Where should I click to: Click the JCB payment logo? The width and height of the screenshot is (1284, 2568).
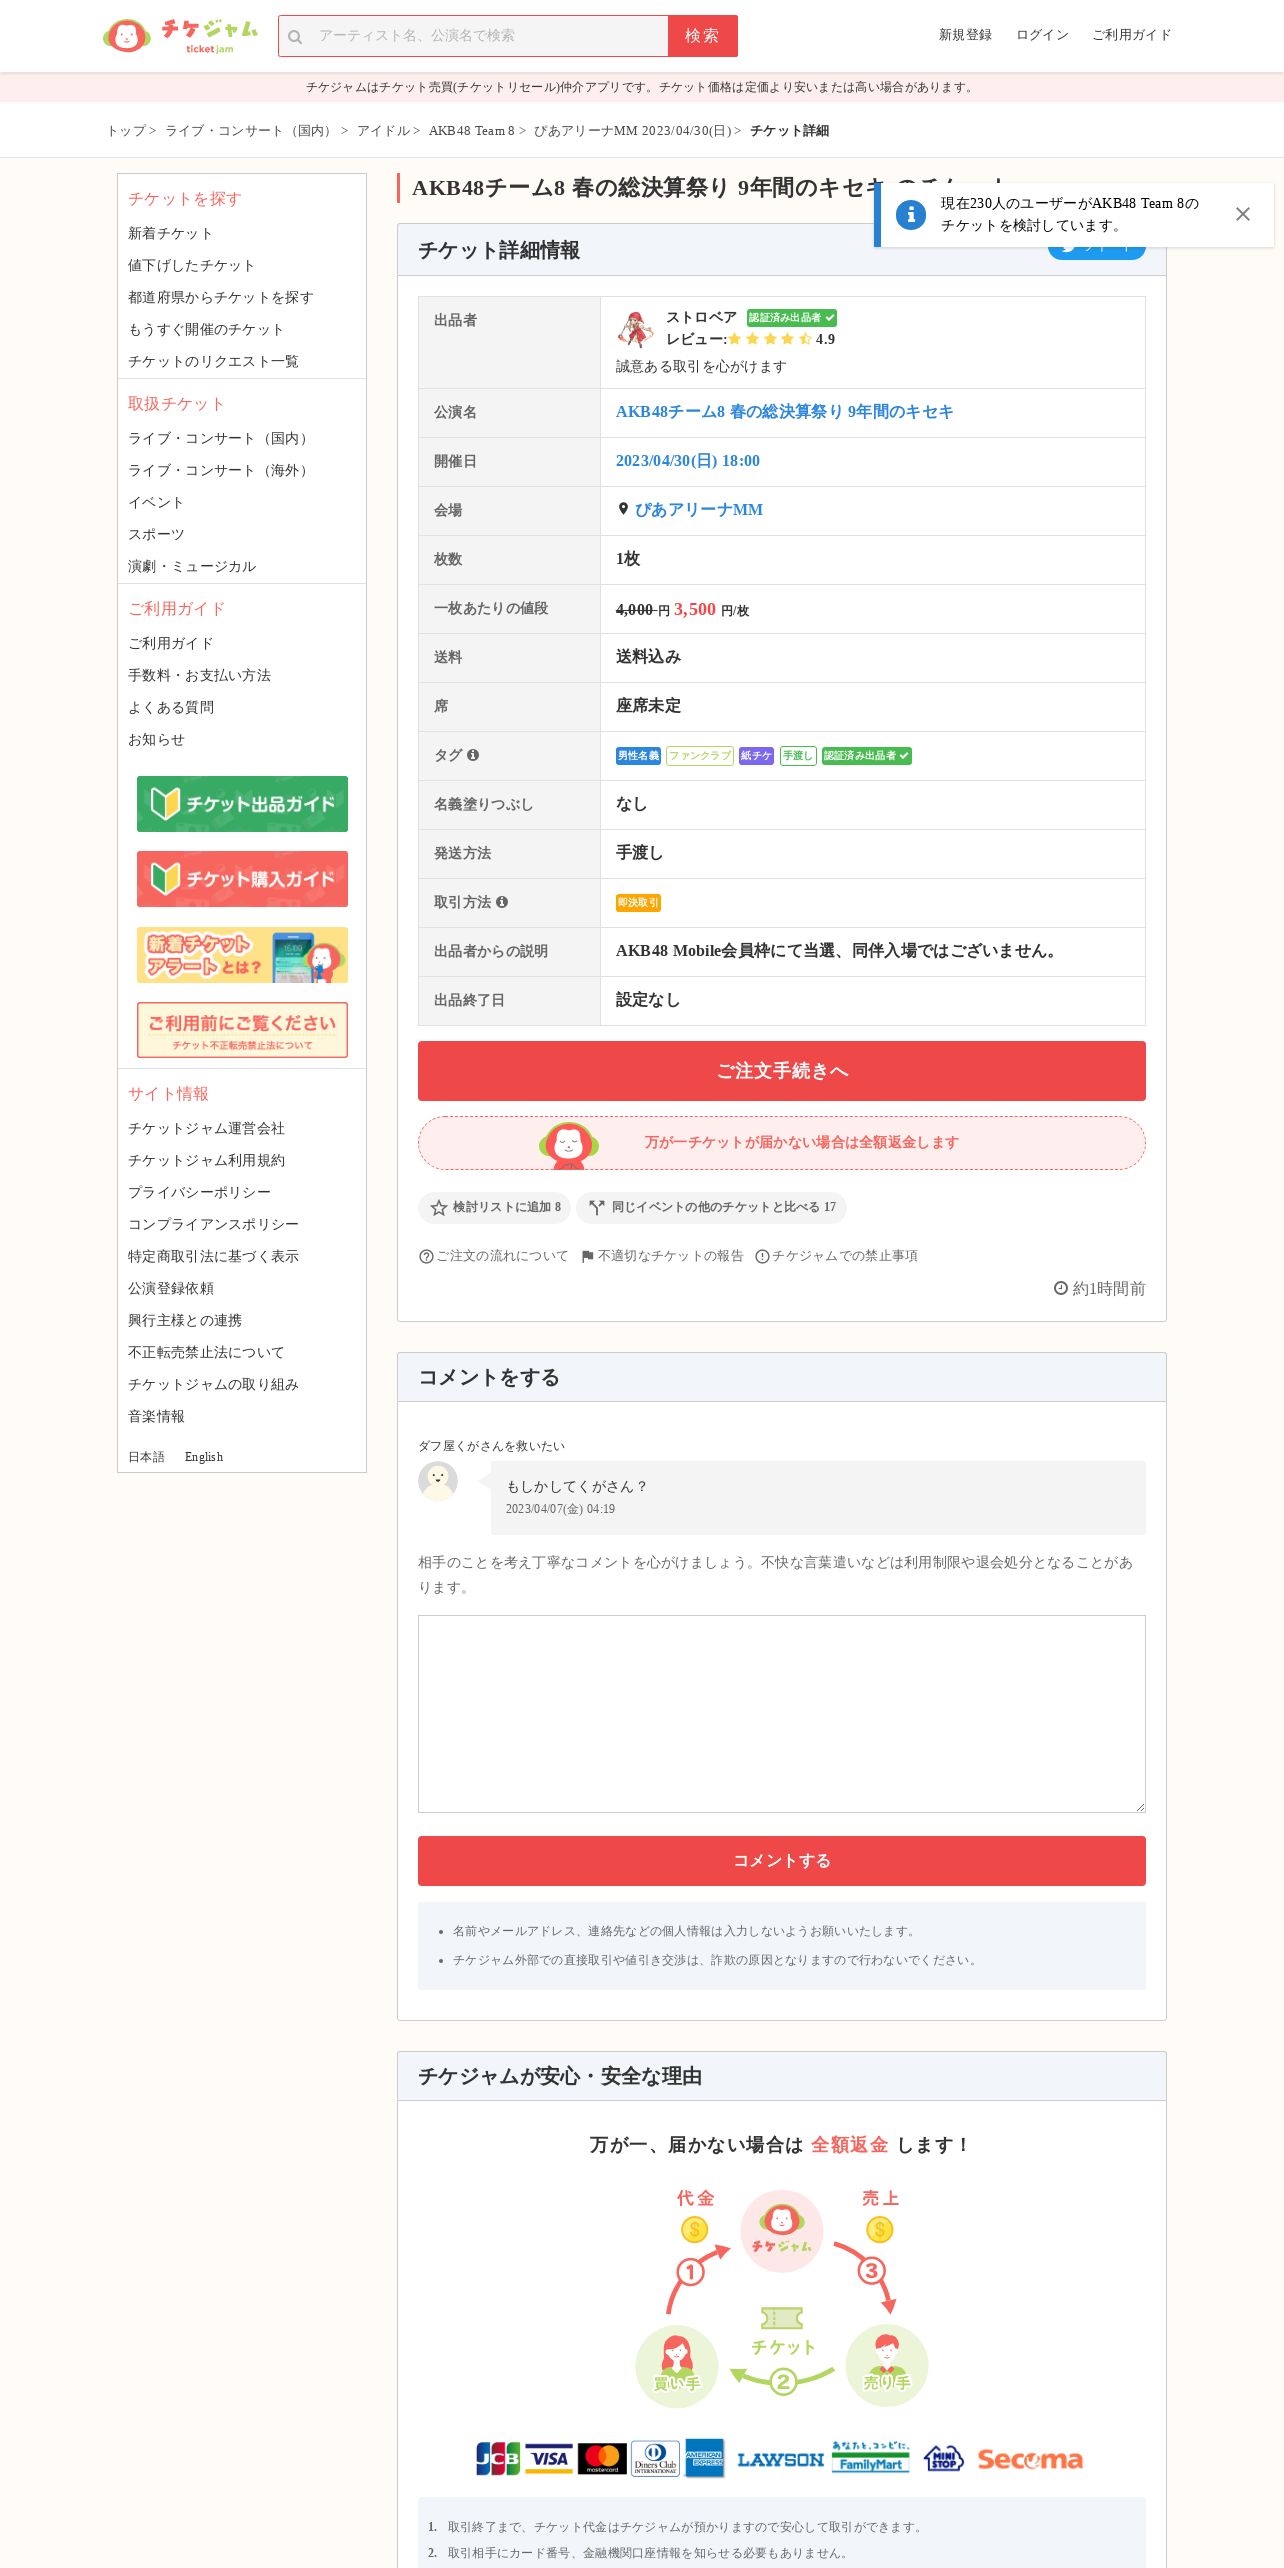[x=498, y=2459]
